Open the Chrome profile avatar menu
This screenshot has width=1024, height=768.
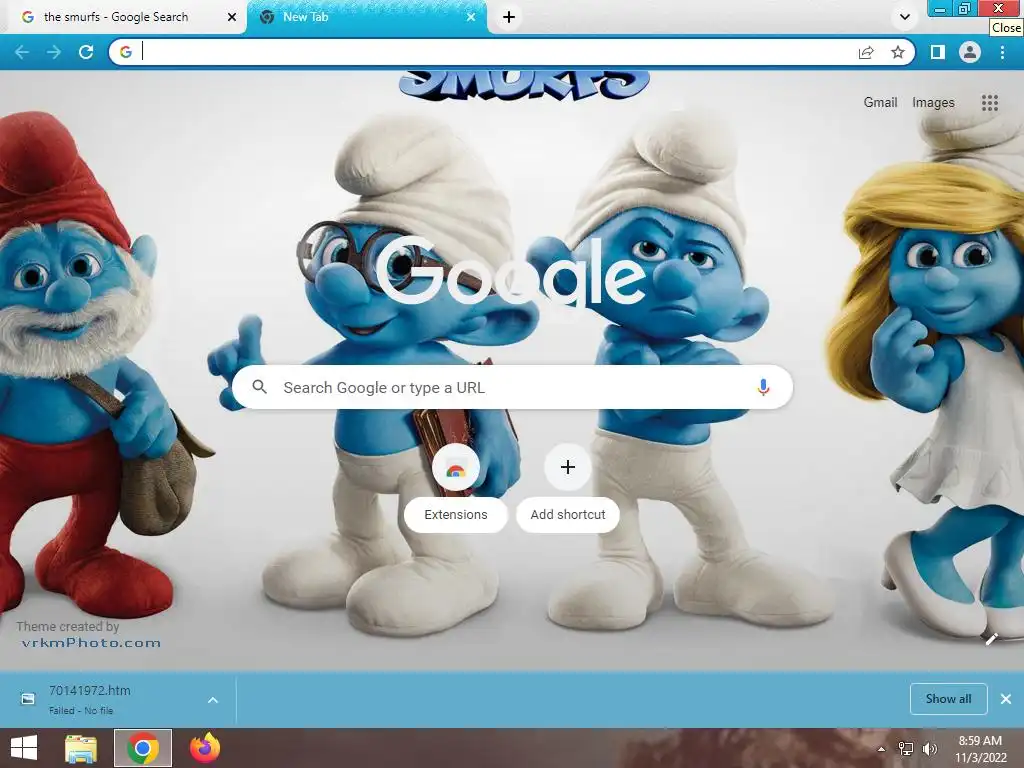[970, 52]
